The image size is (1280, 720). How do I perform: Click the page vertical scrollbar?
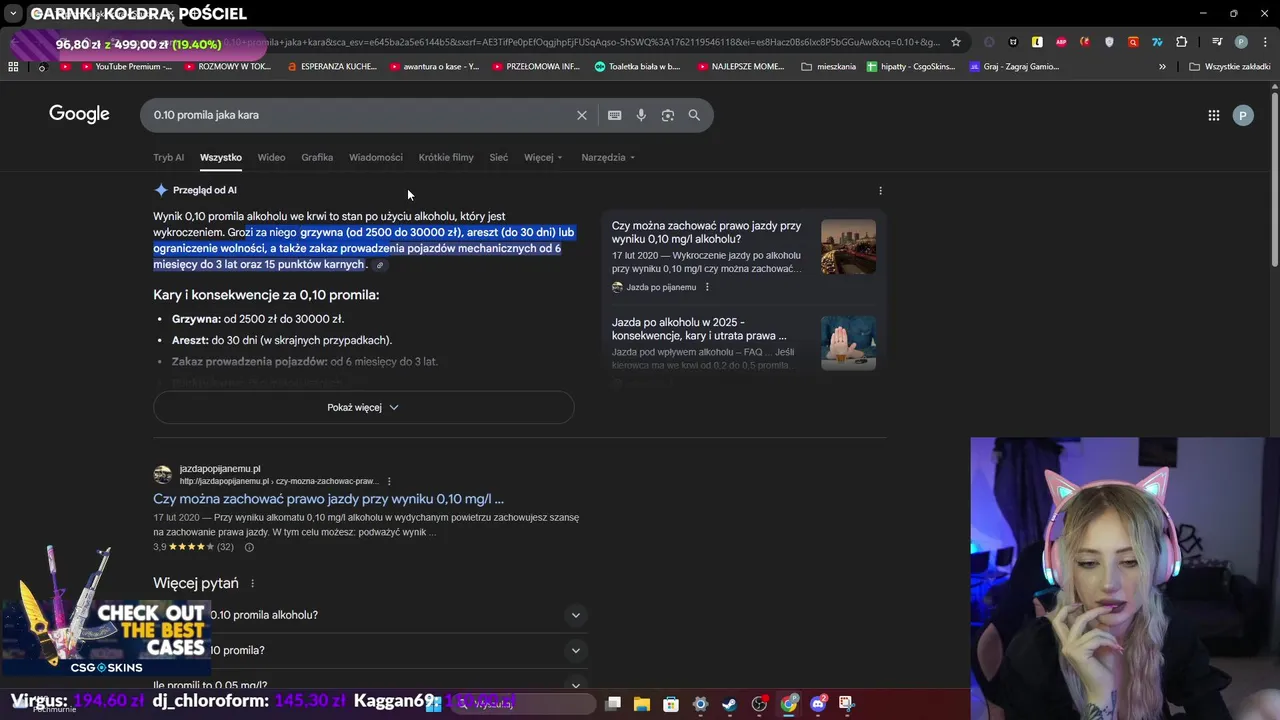(1275, 180)
